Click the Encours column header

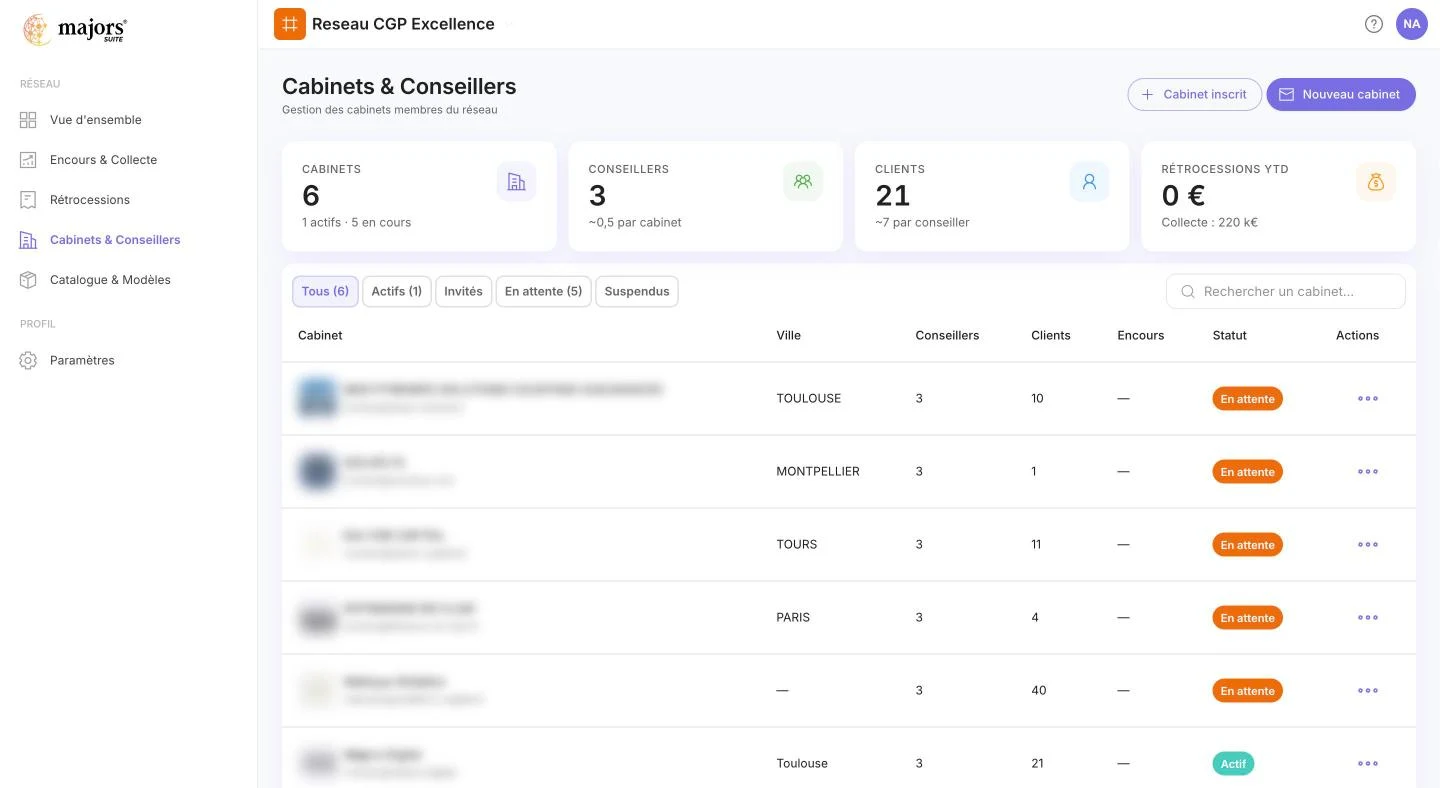[x=1141, y=335]
